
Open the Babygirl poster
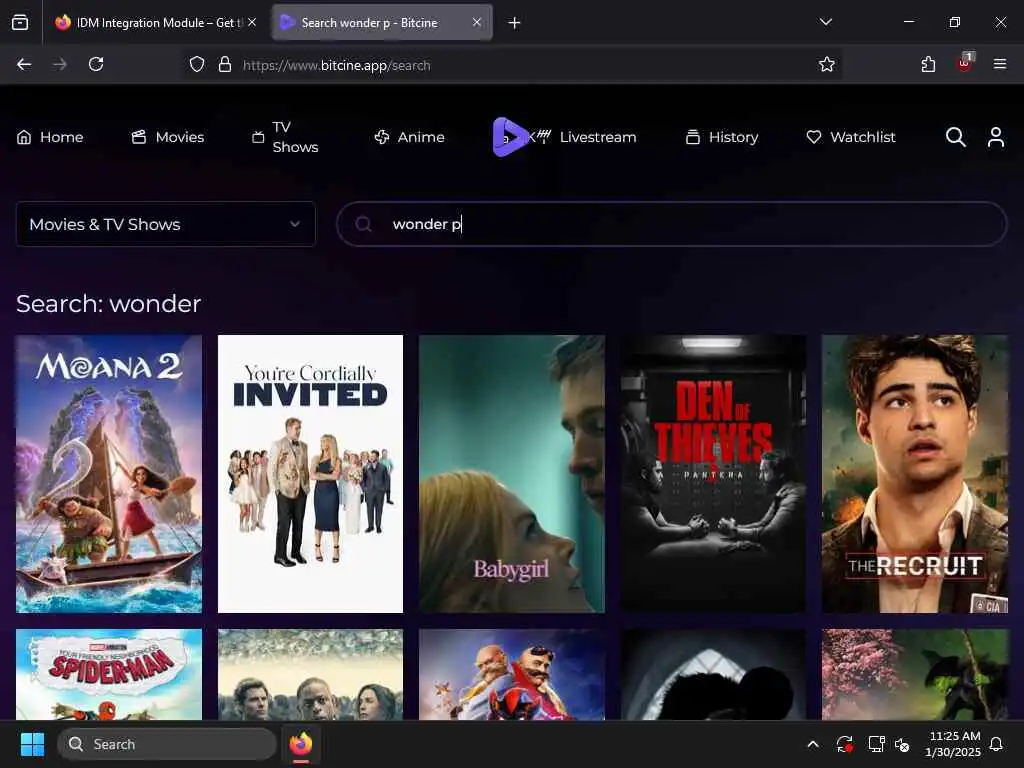pyautogui.click(x=512, y=473)
